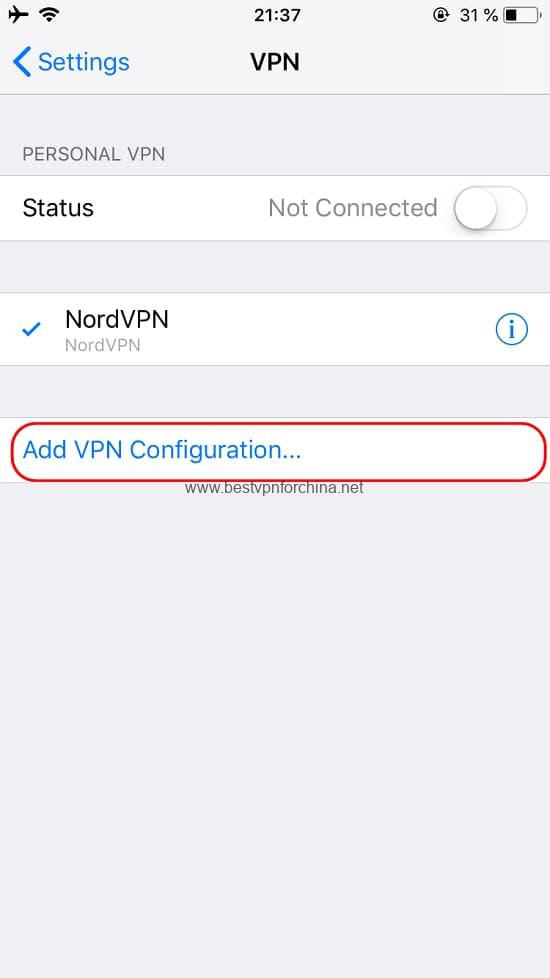Tap the Not Connected status text
The height and width of the screenshot is (978, 550).
pos(352,208)
